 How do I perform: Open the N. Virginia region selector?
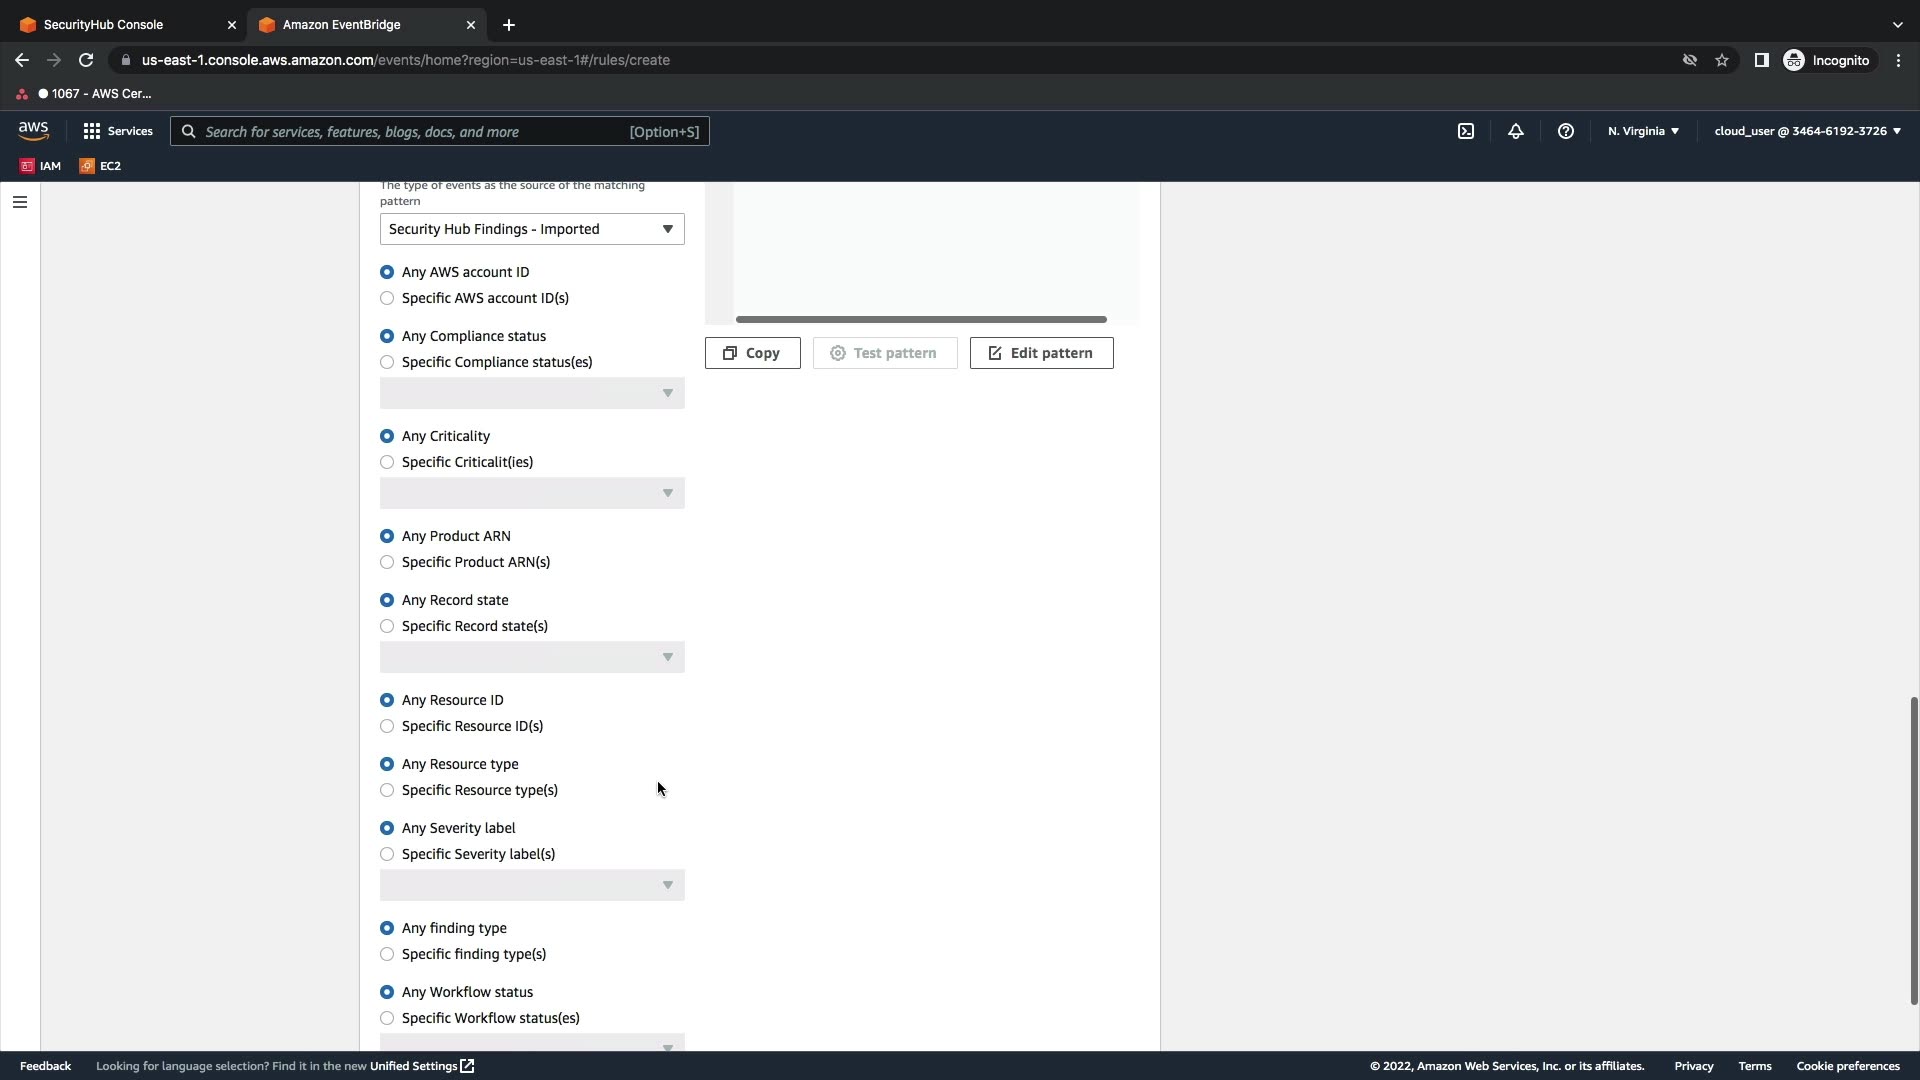click(1643, 131)
